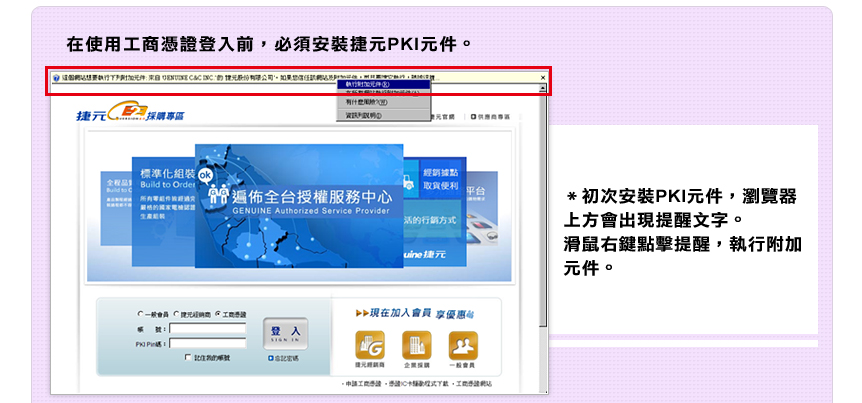Screen dimensions: 862x403
Task: Click the PKI Pin碼 input field
Action: (208, 344)
